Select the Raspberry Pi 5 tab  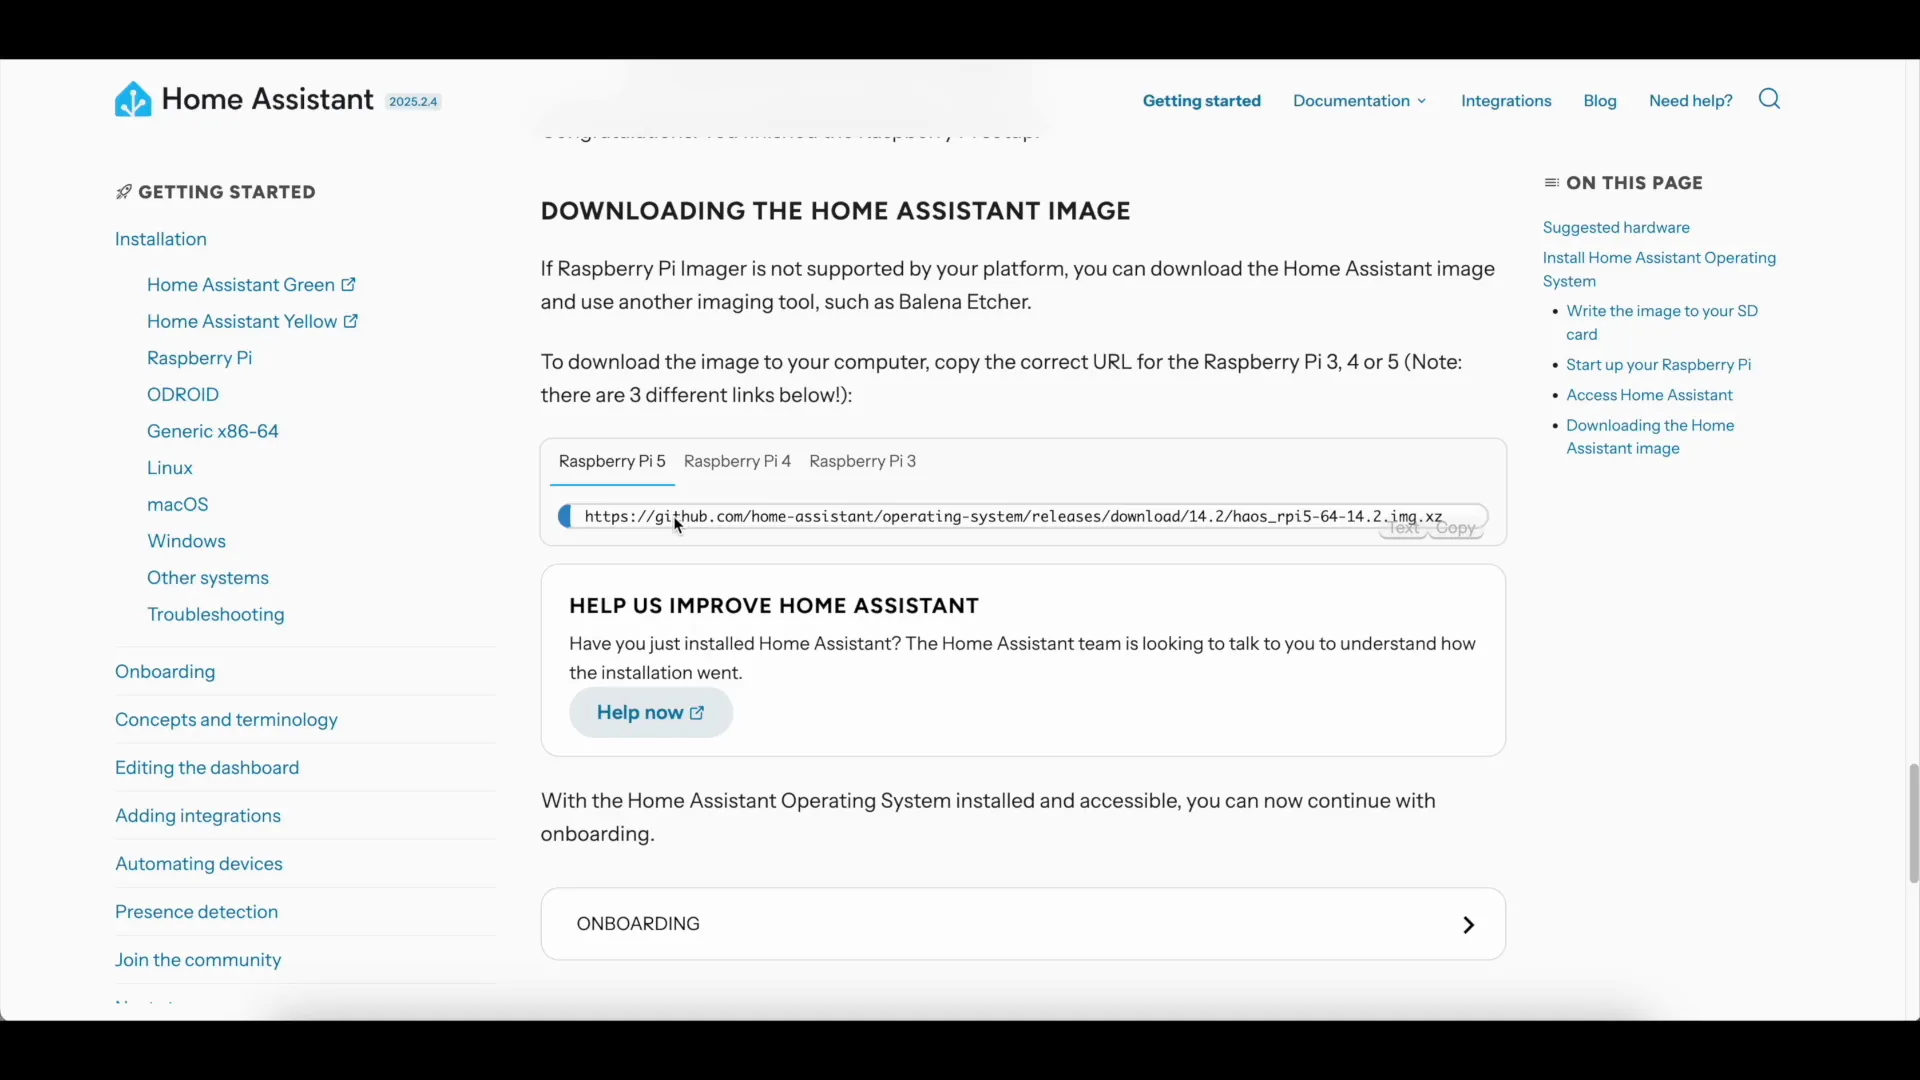point(612,462)
